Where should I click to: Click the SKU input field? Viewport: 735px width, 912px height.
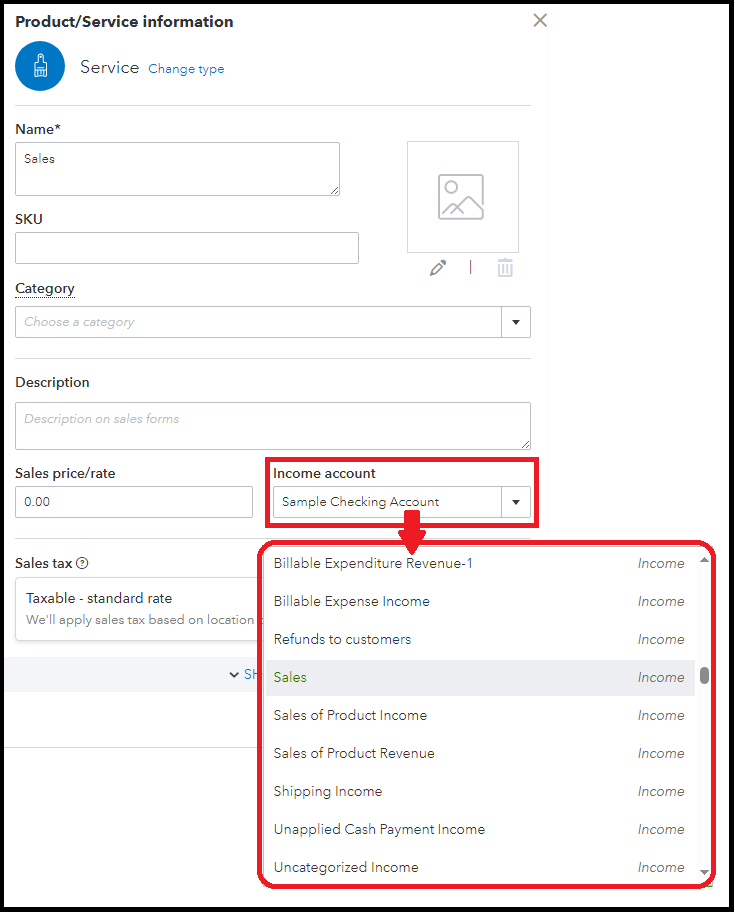(186, 248)
